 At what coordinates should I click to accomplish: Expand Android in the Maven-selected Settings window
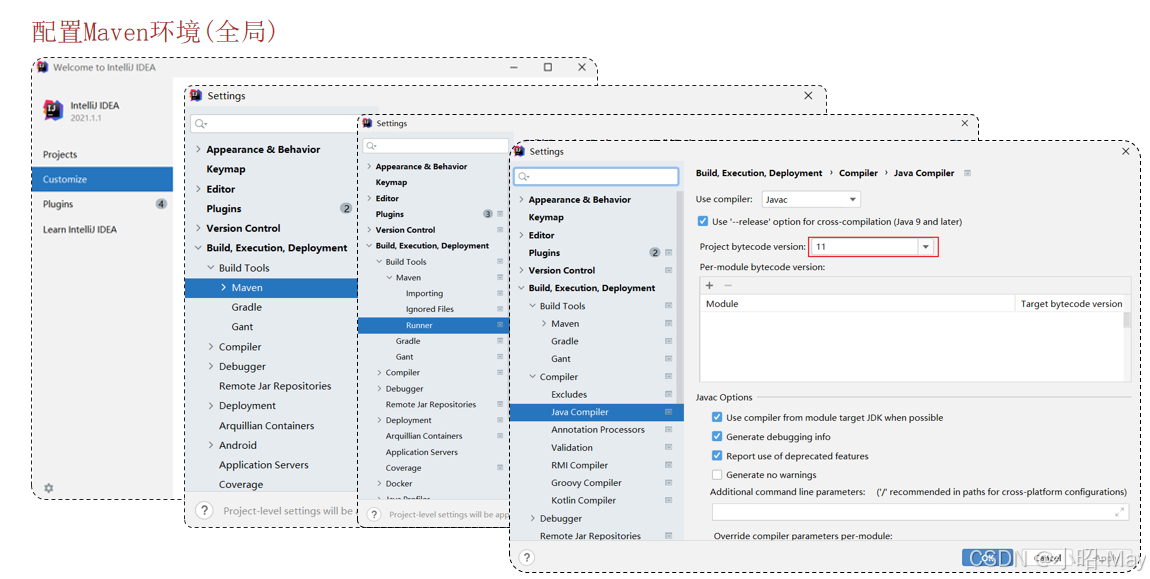click(x=210, y=445)
